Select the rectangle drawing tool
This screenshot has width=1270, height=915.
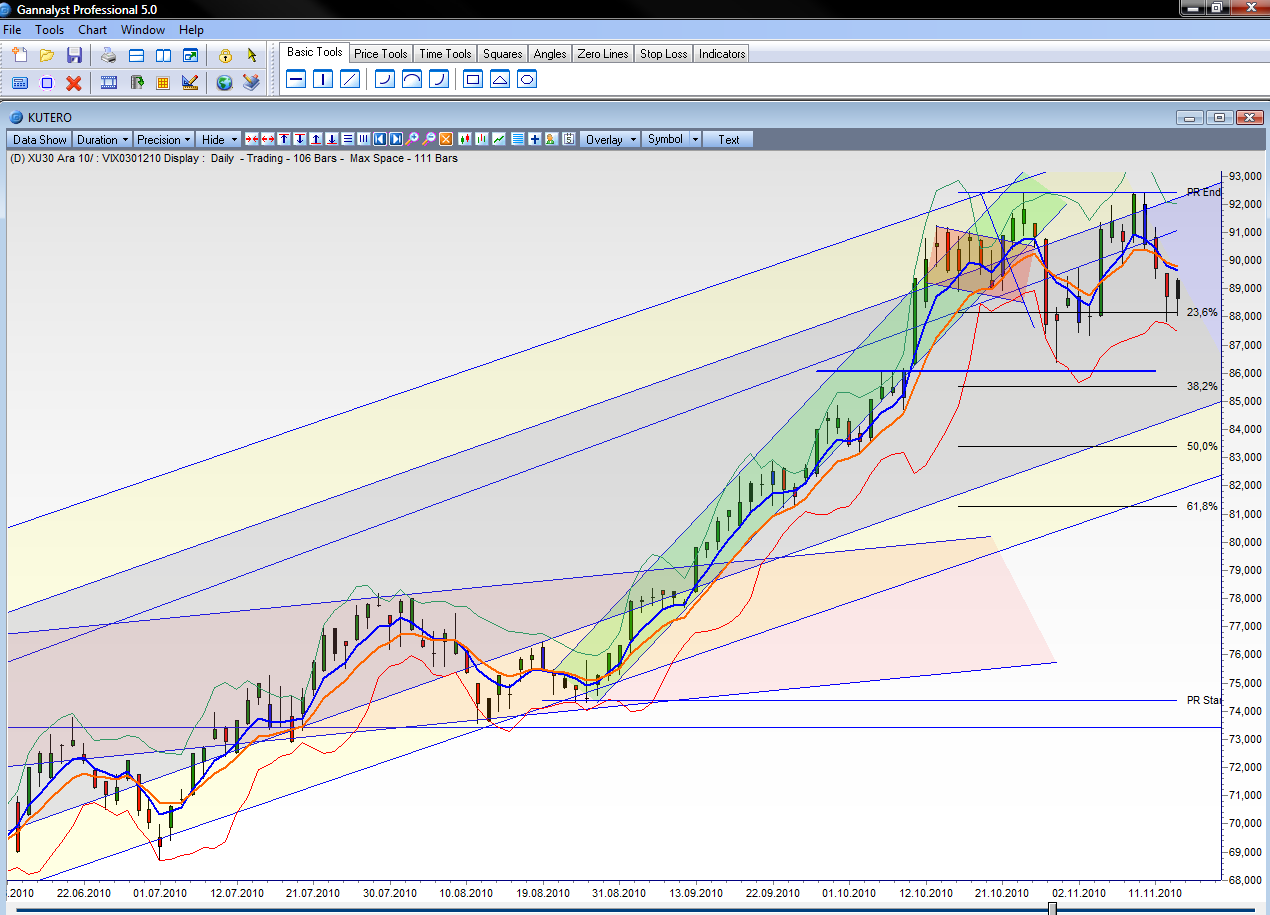click(473, 79)
